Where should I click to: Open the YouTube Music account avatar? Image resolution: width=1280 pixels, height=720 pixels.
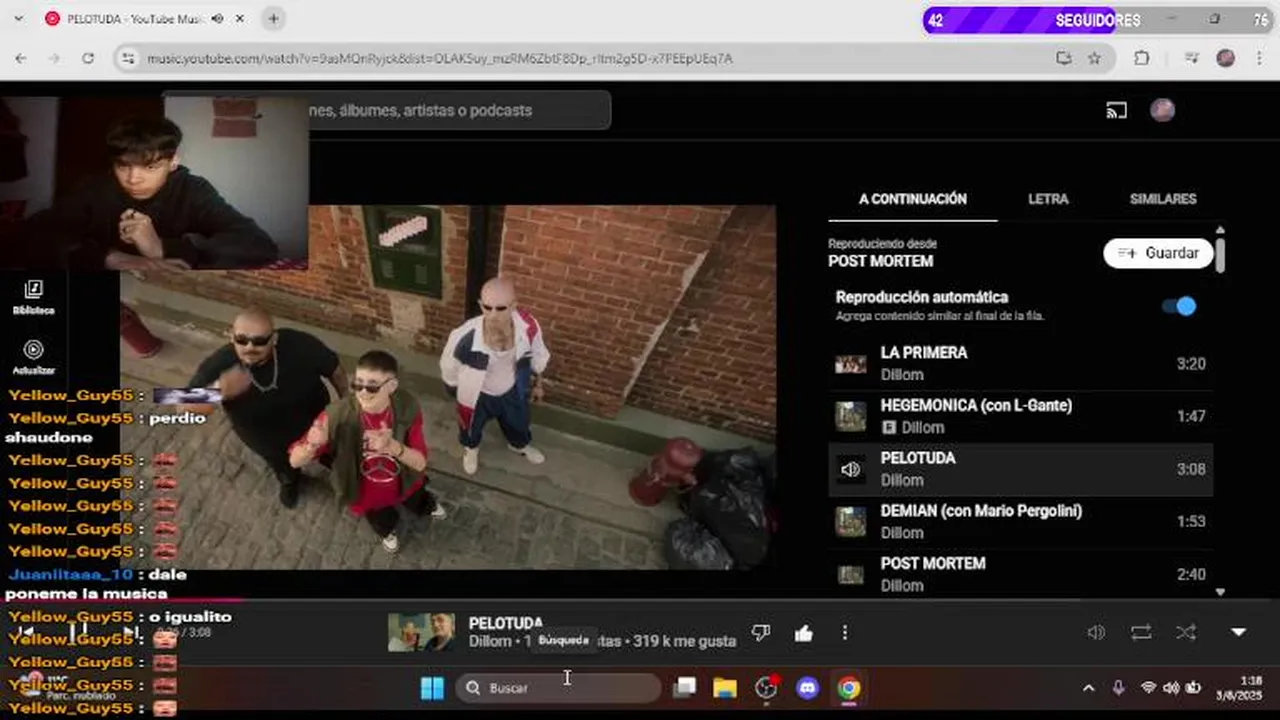click(x=1162, y=110)
